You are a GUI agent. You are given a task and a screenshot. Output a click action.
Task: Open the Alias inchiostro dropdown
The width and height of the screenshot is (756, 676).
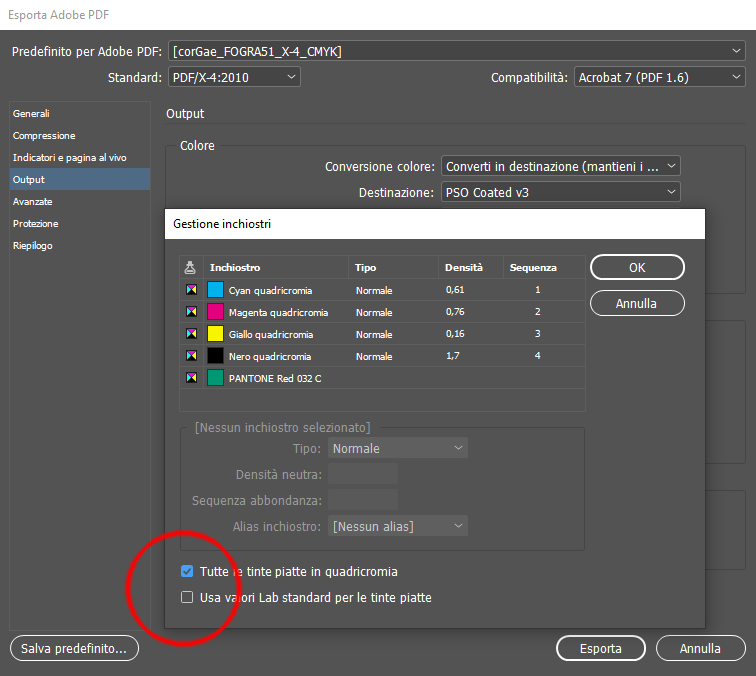[x=398, y=527]
